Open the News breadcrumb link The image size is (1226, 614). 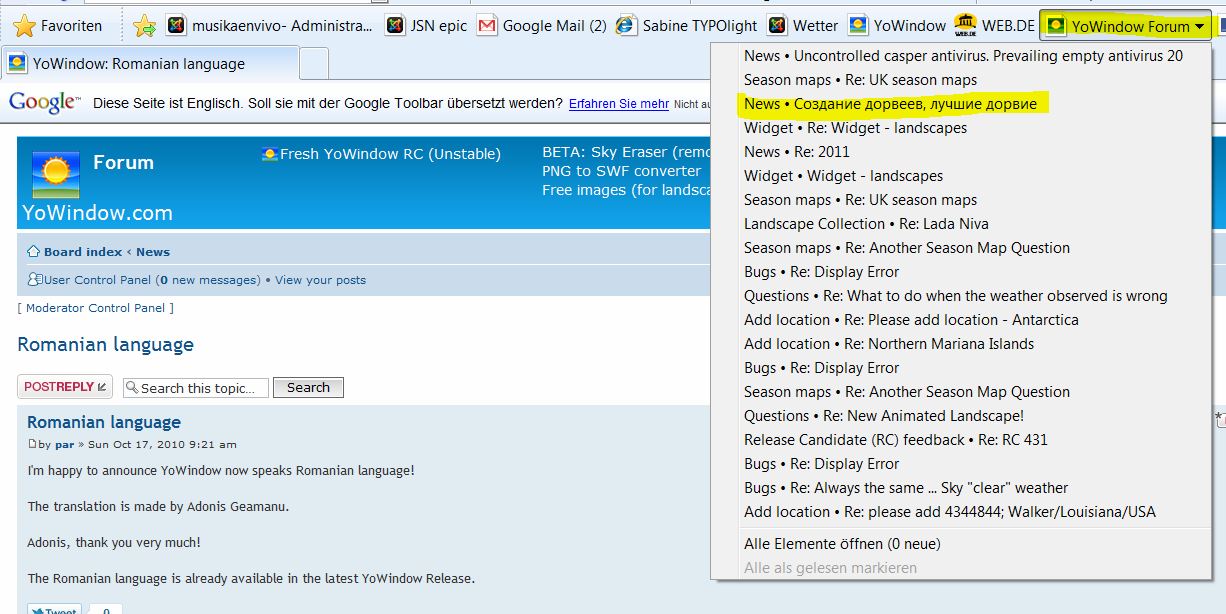153,252
